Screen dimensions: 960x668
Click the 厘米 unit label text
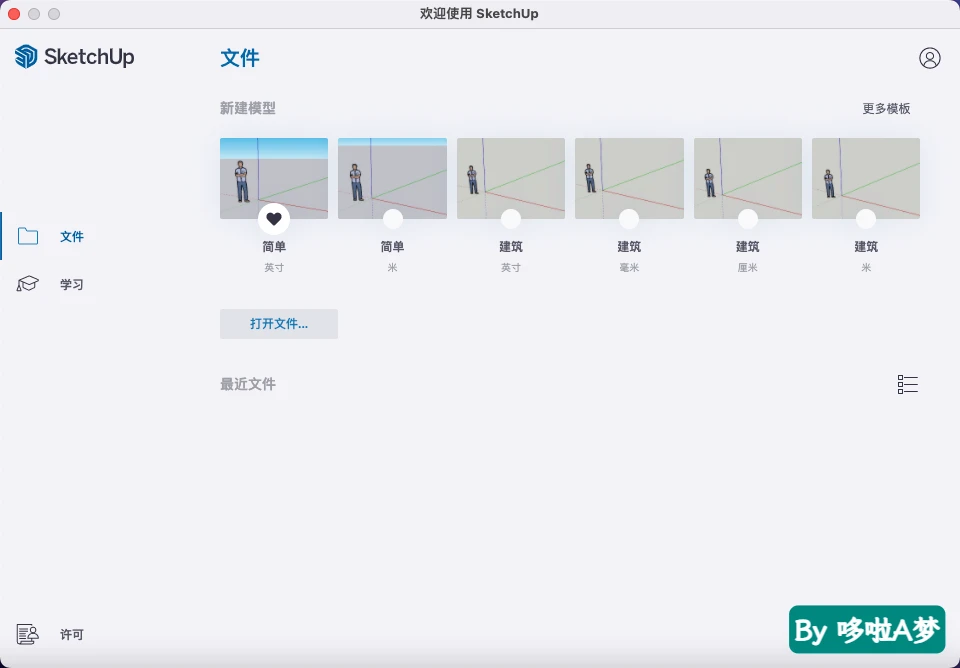[x=748, y=268]
